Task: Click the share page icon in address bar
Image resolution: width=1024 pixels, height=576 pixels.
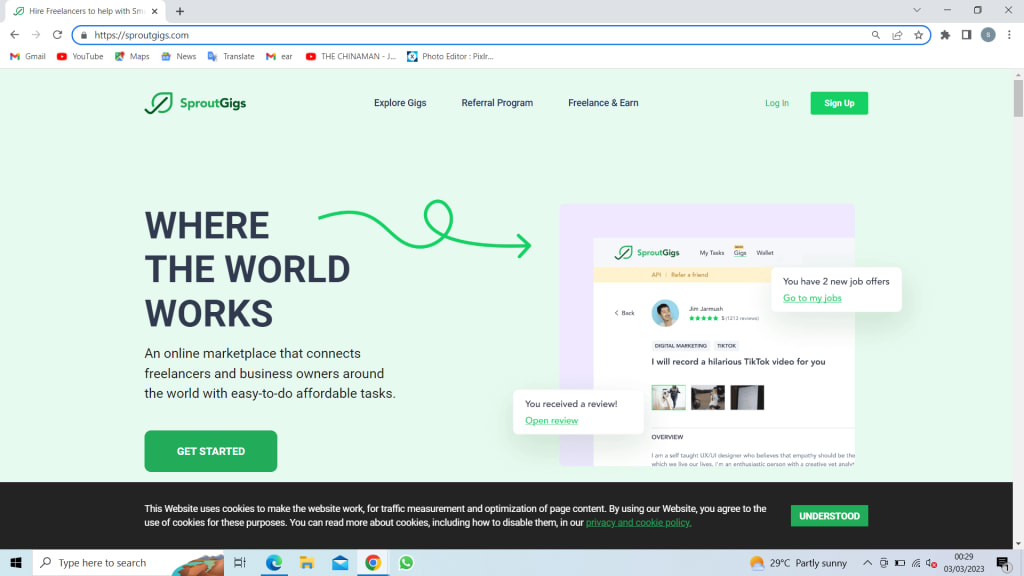Action: (x=897, y=35)
